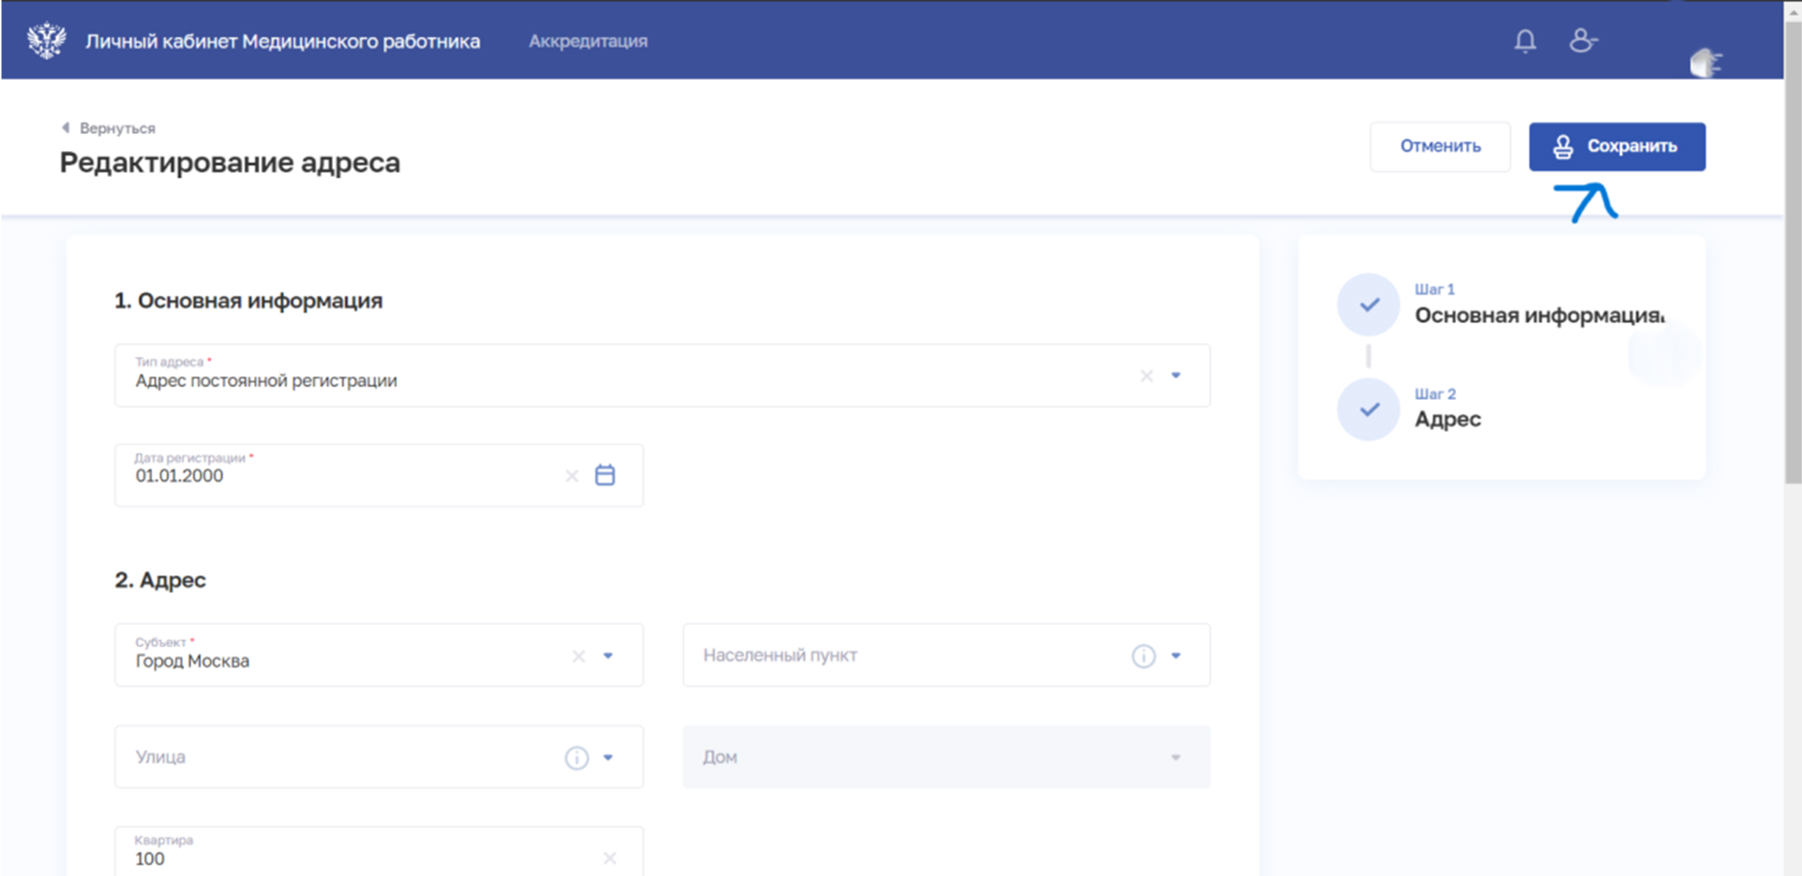Expand the Тип адреса dropdown arrow

click(x=1176, y=376)
